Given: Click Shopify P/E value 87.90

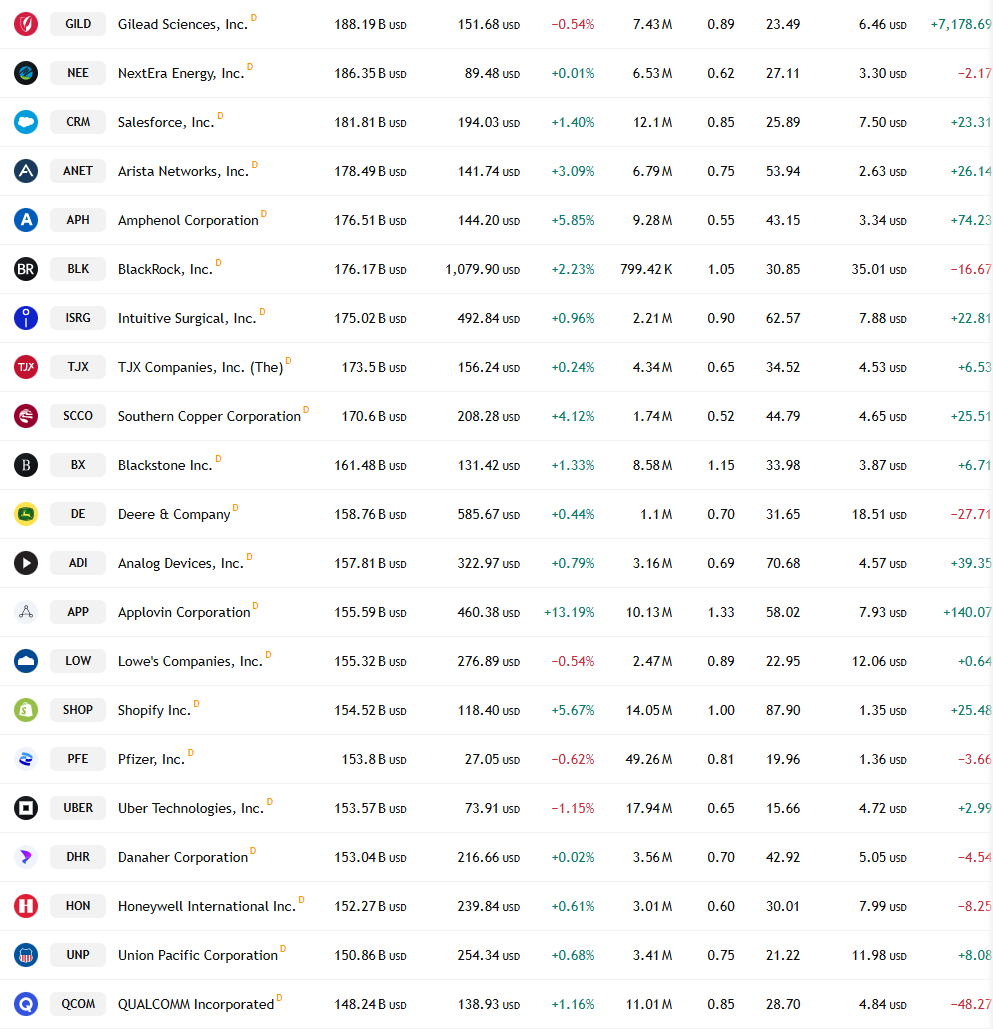Looking at the screenshot, I should tap(783, 710).
